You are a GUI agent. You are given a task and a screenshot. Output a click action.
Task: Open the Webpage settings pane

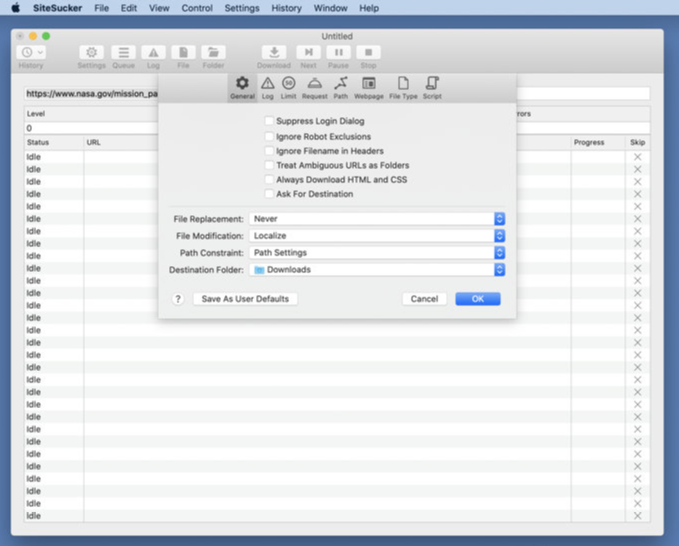click(369, 87)
